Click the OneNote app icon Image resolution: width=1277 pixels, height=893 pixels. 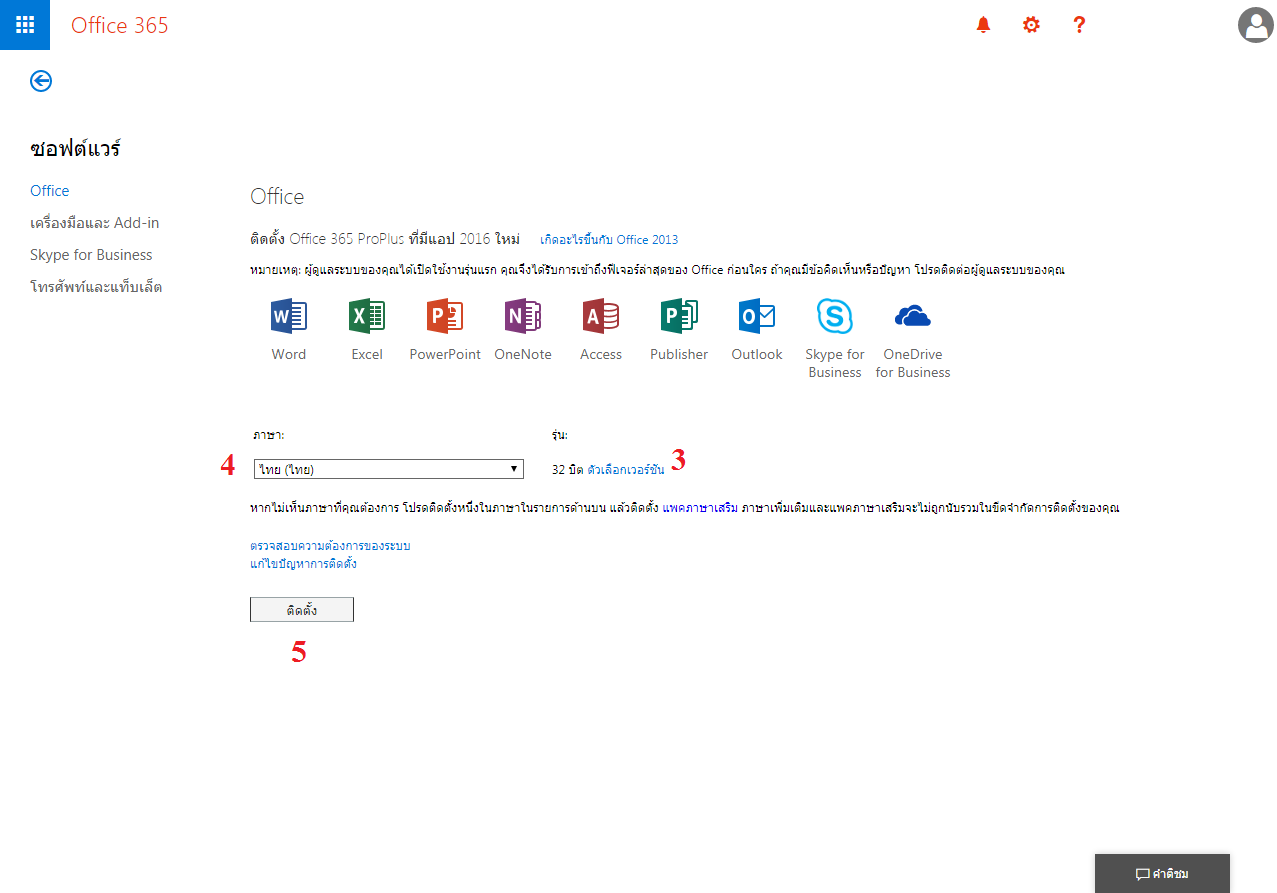coord(523,317)
